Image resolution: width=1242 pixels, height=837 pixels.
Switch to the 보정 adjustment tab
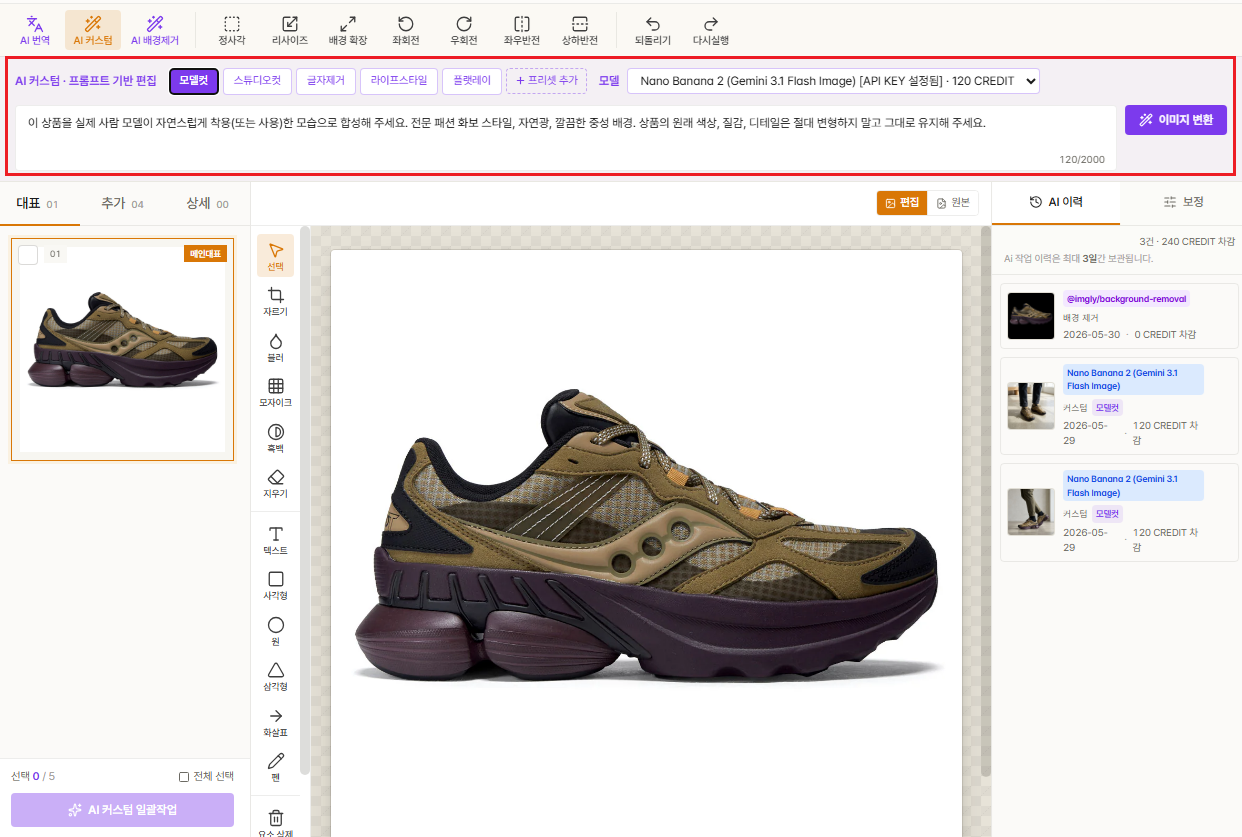pyautogui.click(x=1183, y=202)
